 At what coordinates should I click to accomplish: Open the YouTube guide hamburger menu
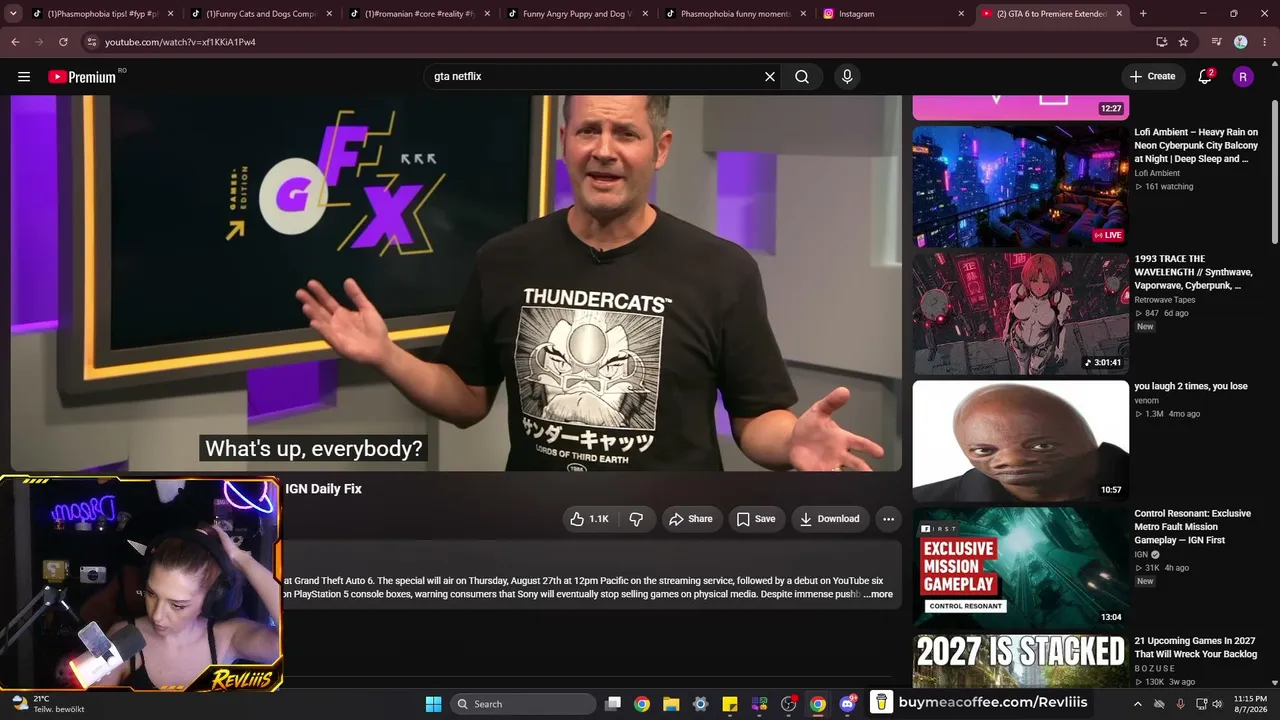[x=24, y=77]
